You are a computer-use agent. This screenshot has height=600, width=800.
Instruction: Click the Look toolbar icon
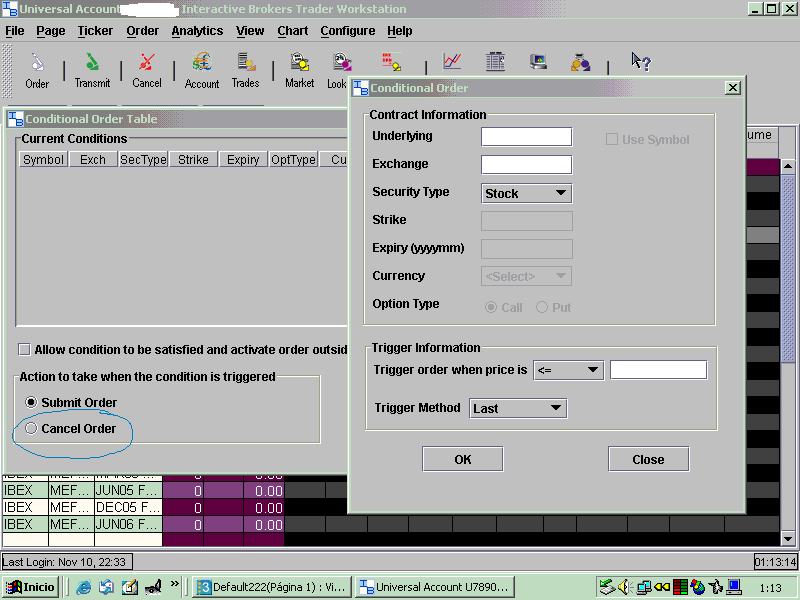tap(342, 62)
